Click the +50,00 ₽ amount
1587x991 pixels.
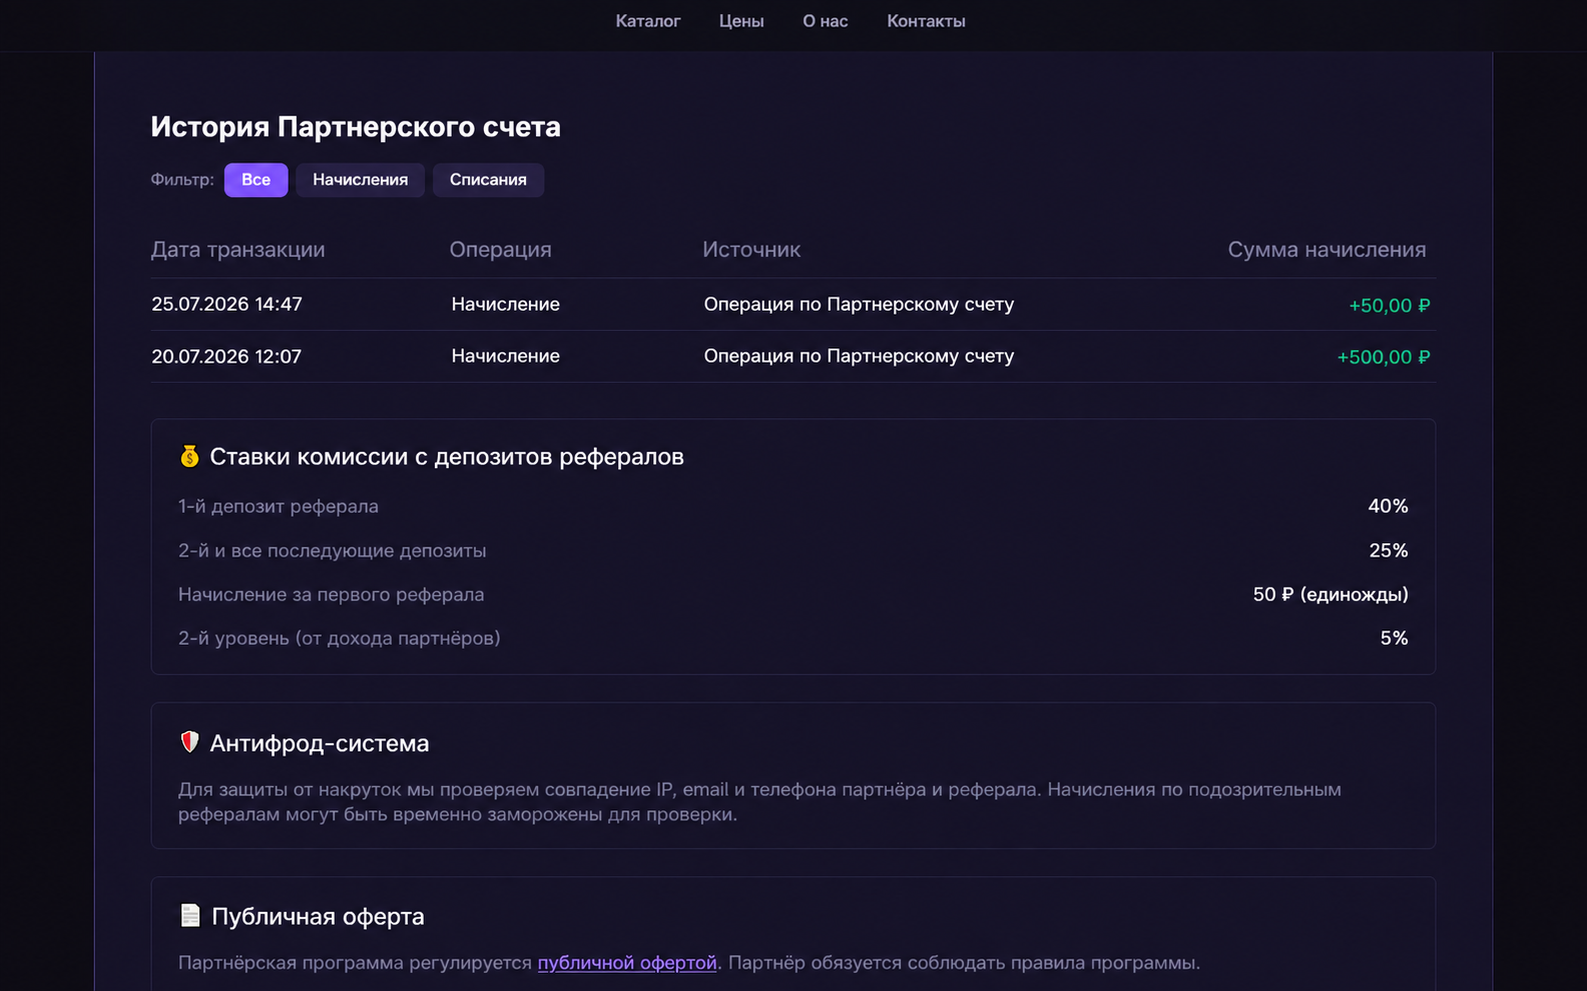1389,306
